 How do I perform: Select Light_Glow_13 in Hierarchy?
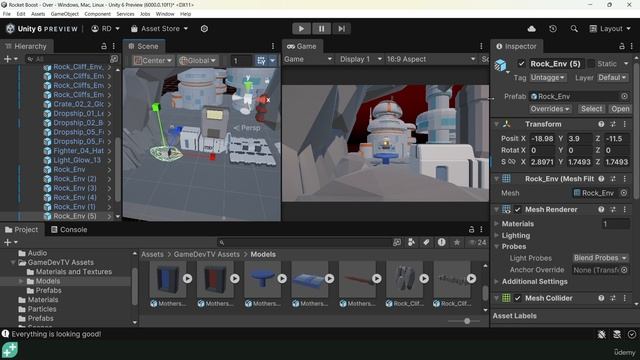[77, 160]
